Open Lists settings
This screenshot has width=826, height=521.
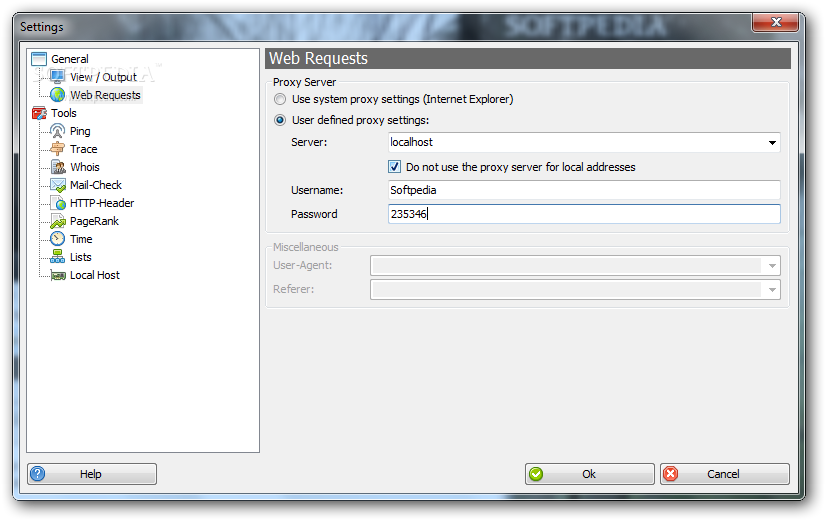[x=81, y=257]
